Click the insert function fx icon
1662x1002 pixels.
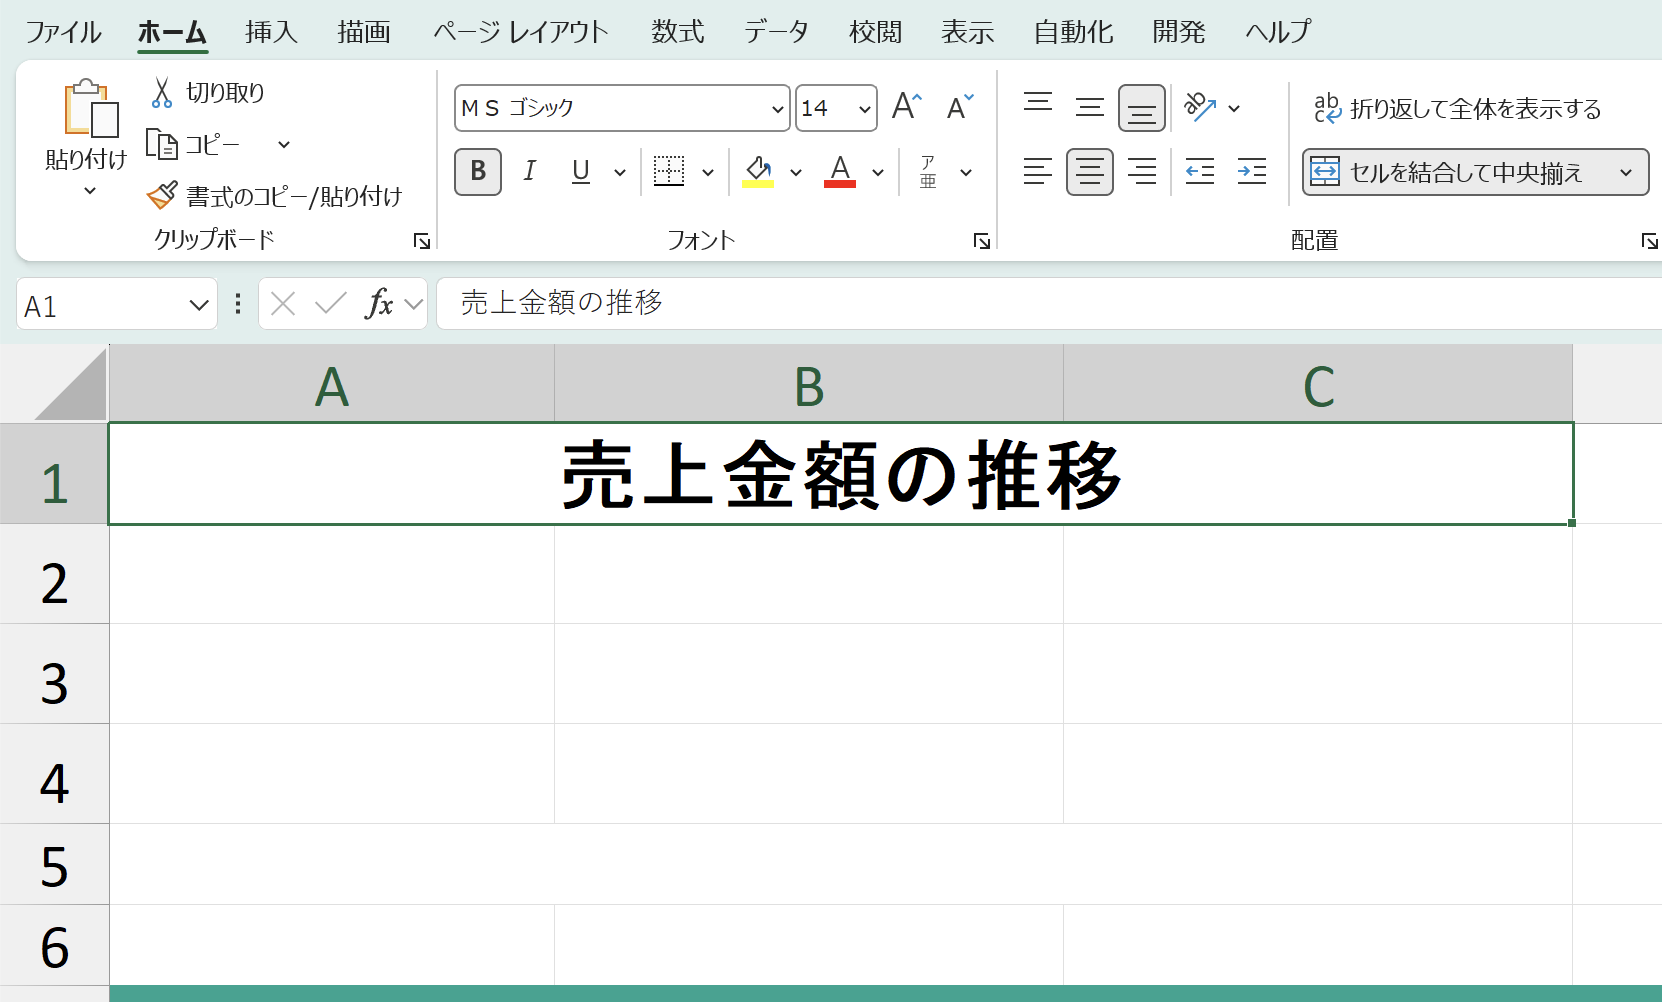click(x=379, y=303)
